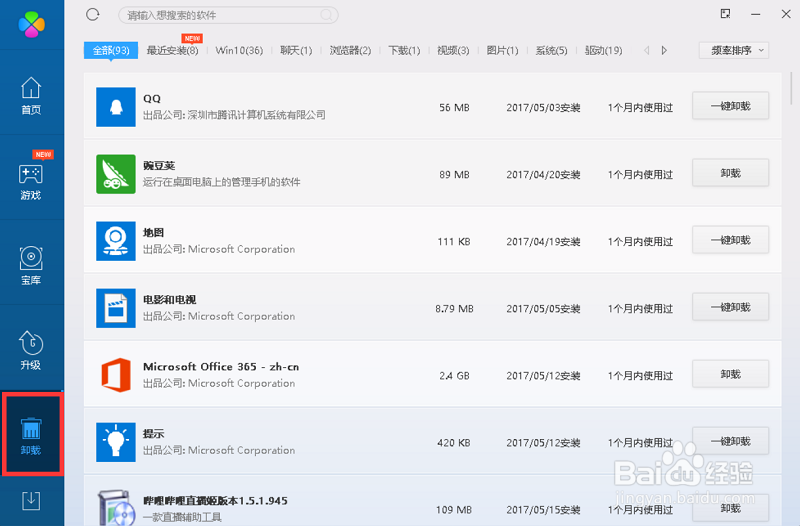Click the 地图 maps app icon
Viewport: 800px width, 526px height.
[x=116, y=241]
